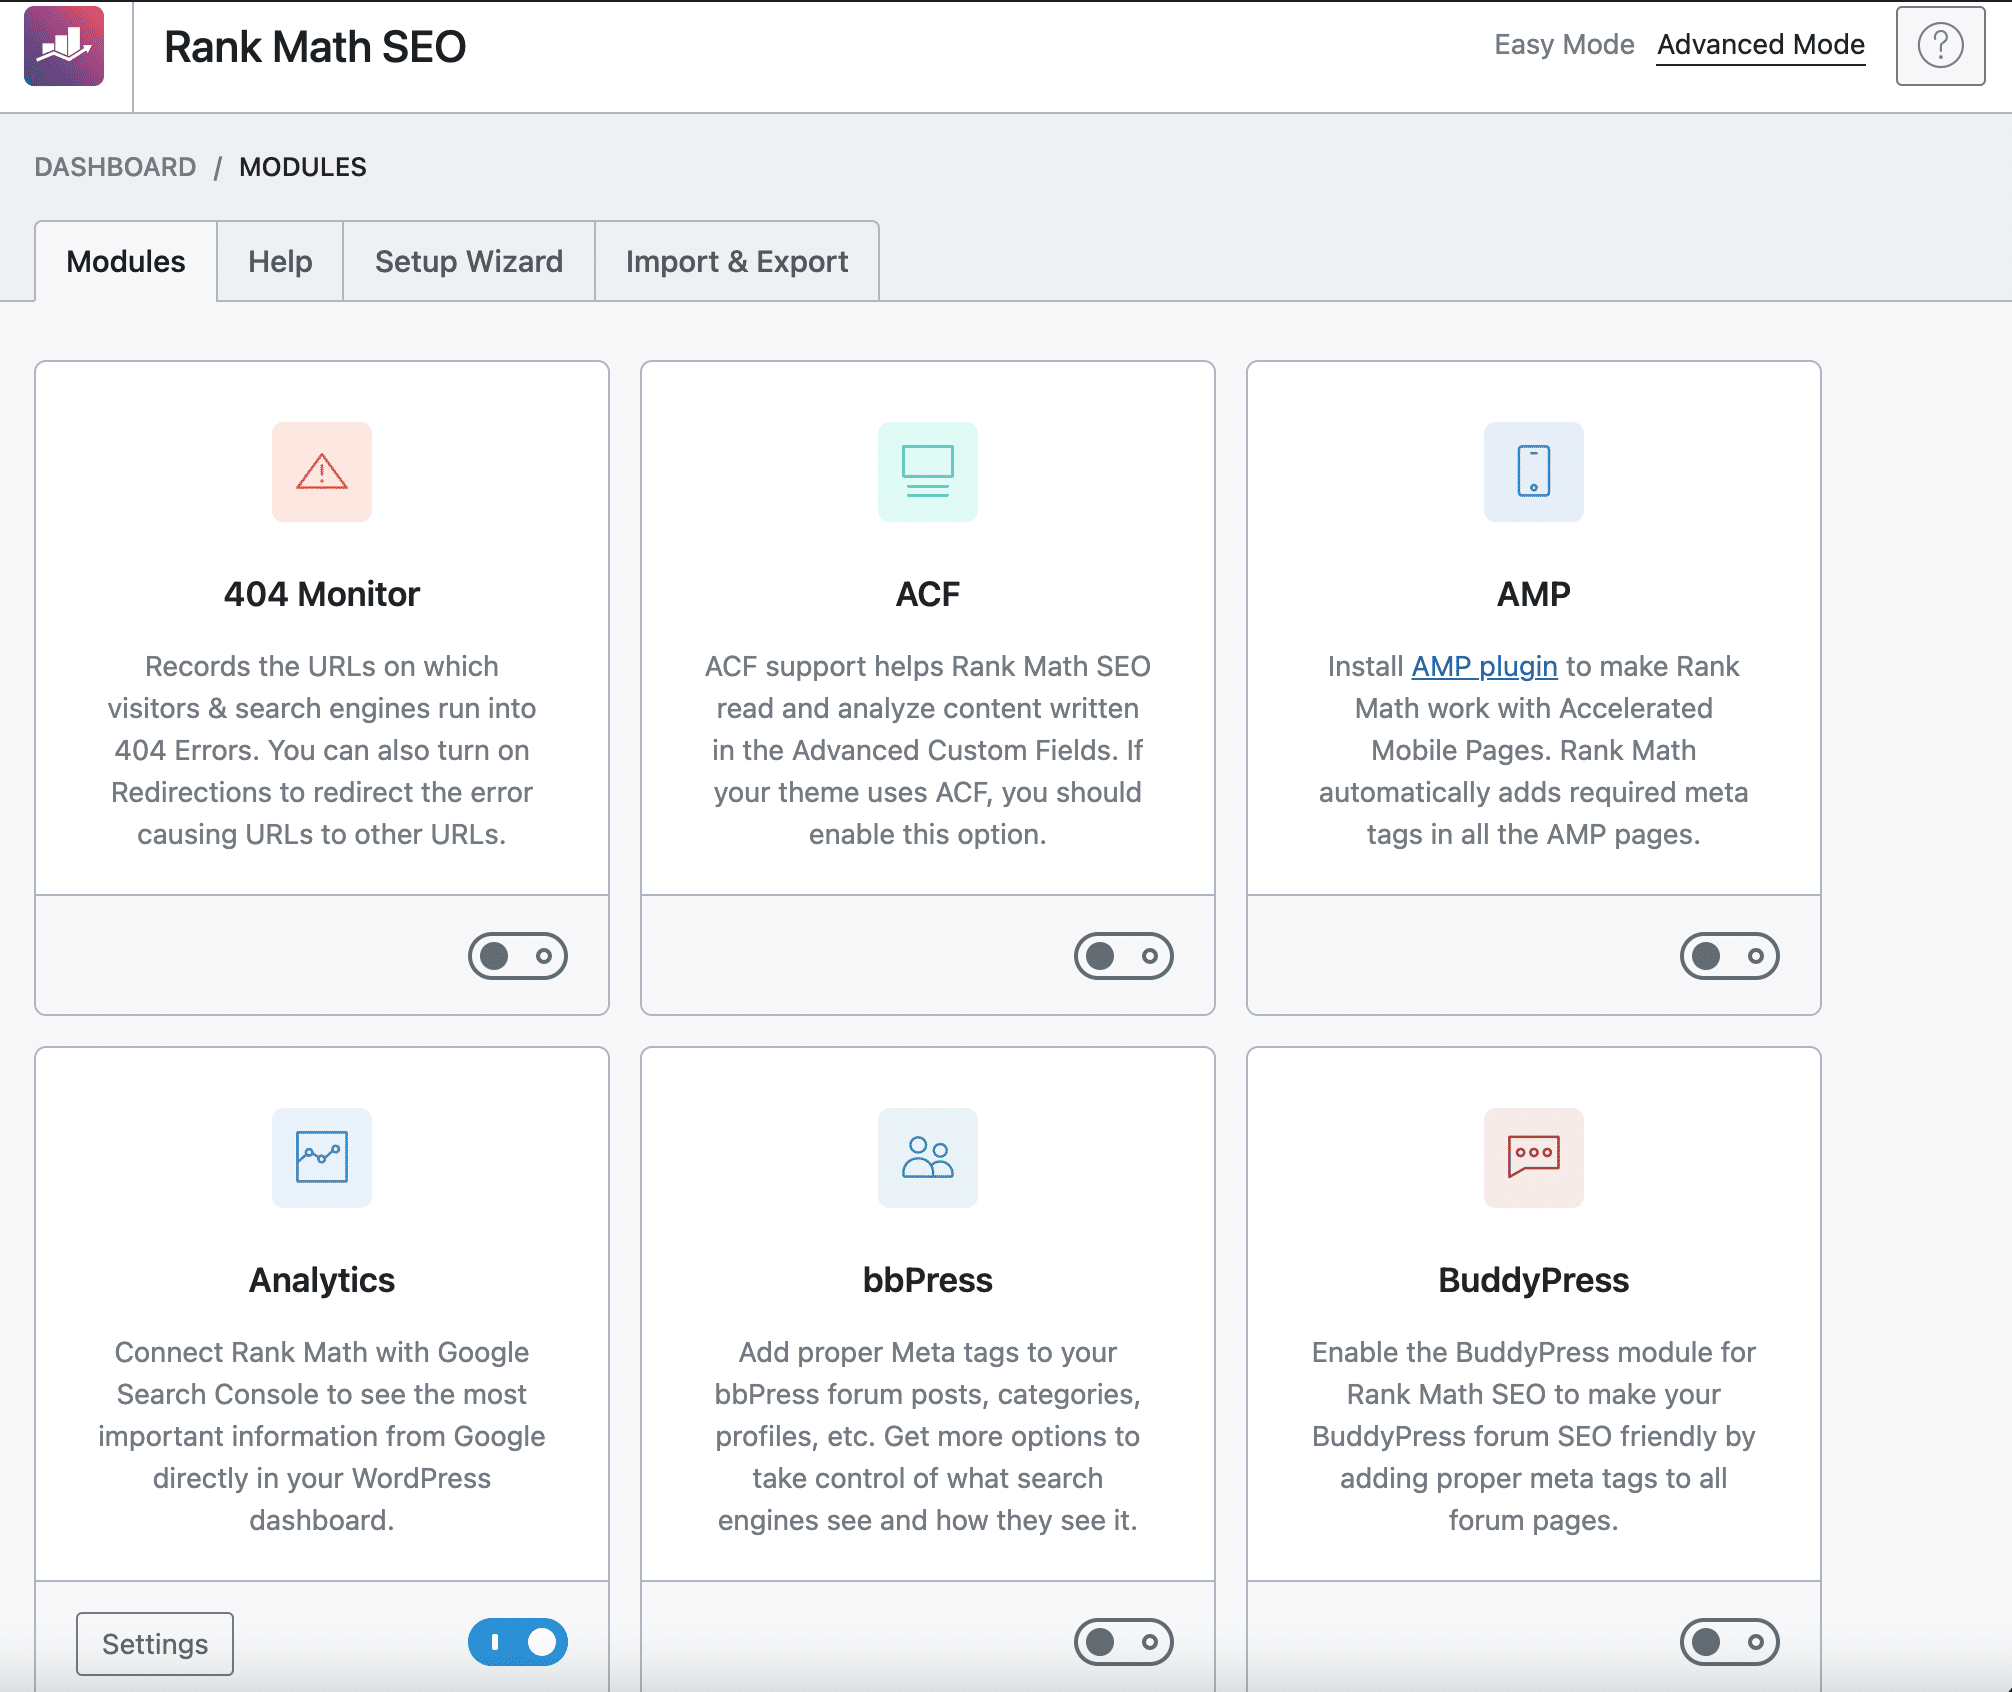2012x1692 pixels.
Task: Click the BuddyPress speech bubble icon
Action: pos(1533,1158)
